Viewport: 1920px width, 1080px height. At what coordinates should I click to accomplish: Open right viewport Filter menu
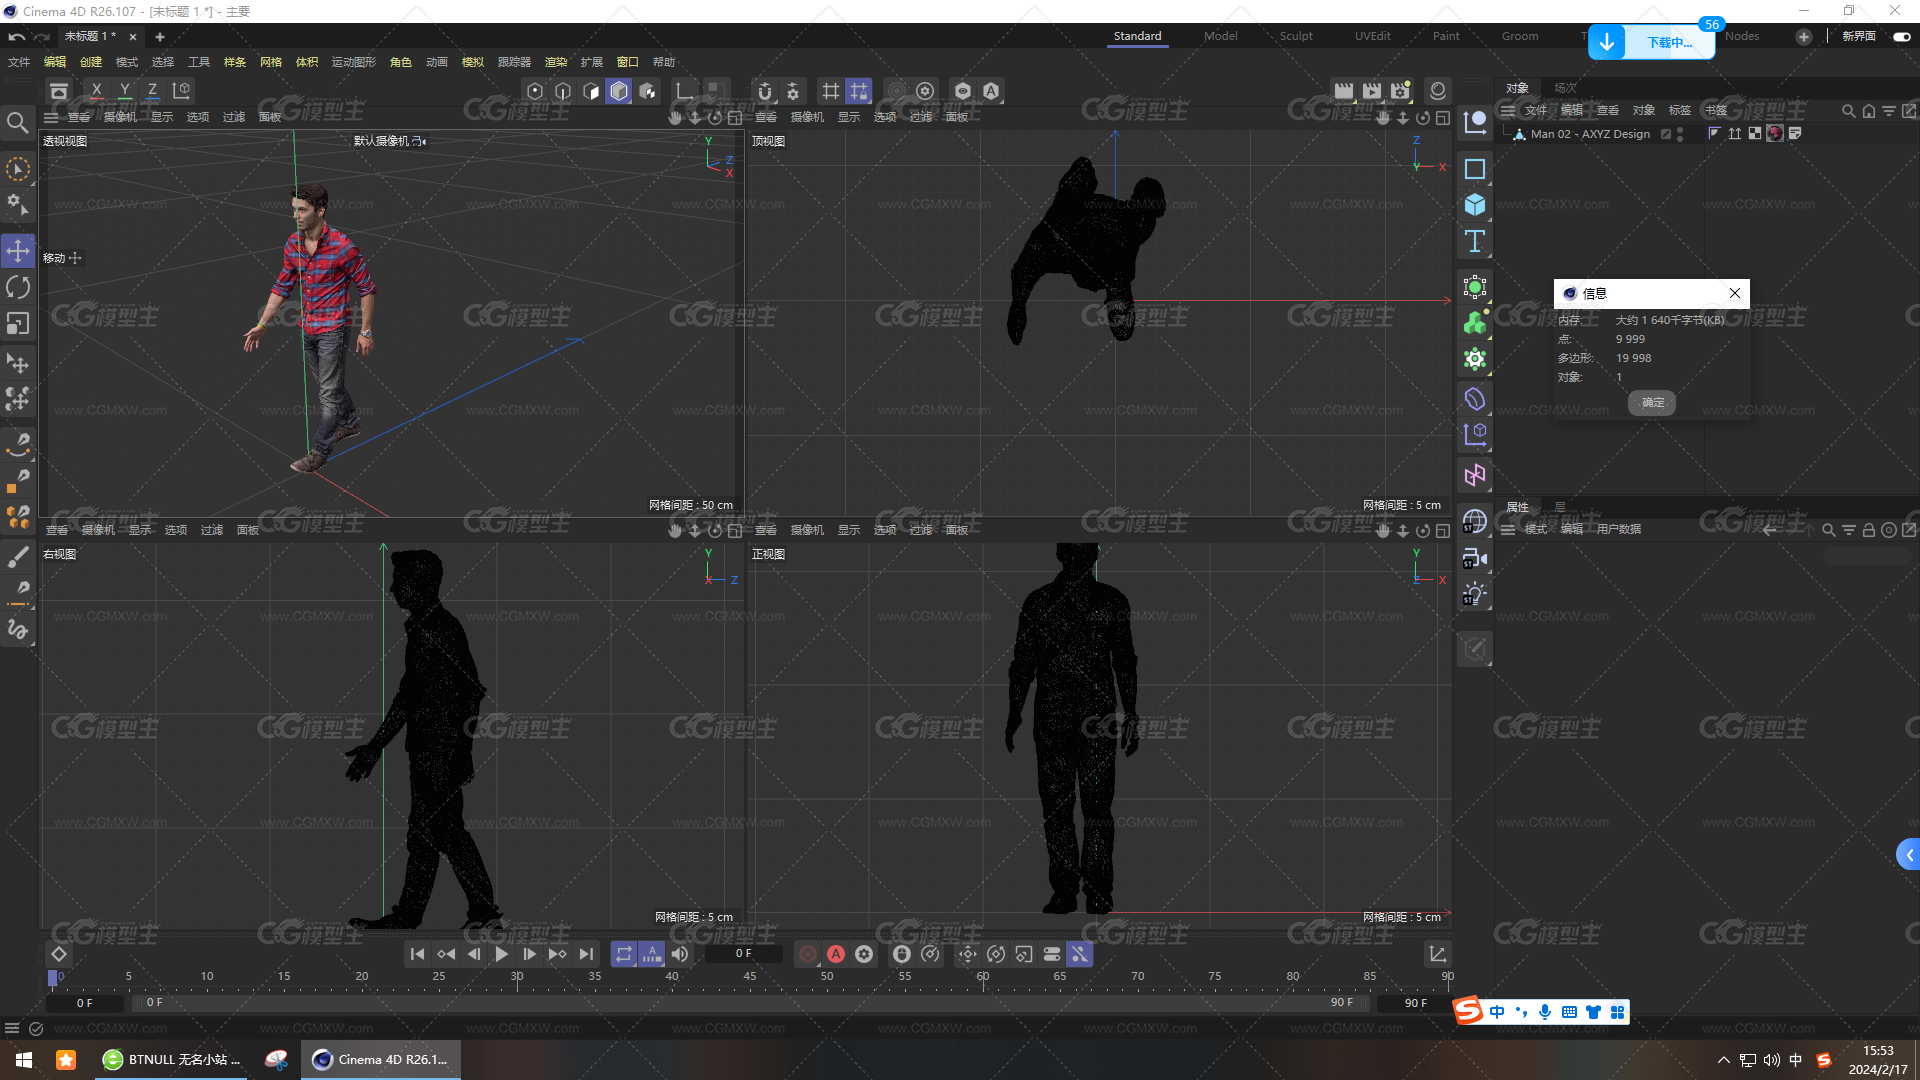point(212,531)
